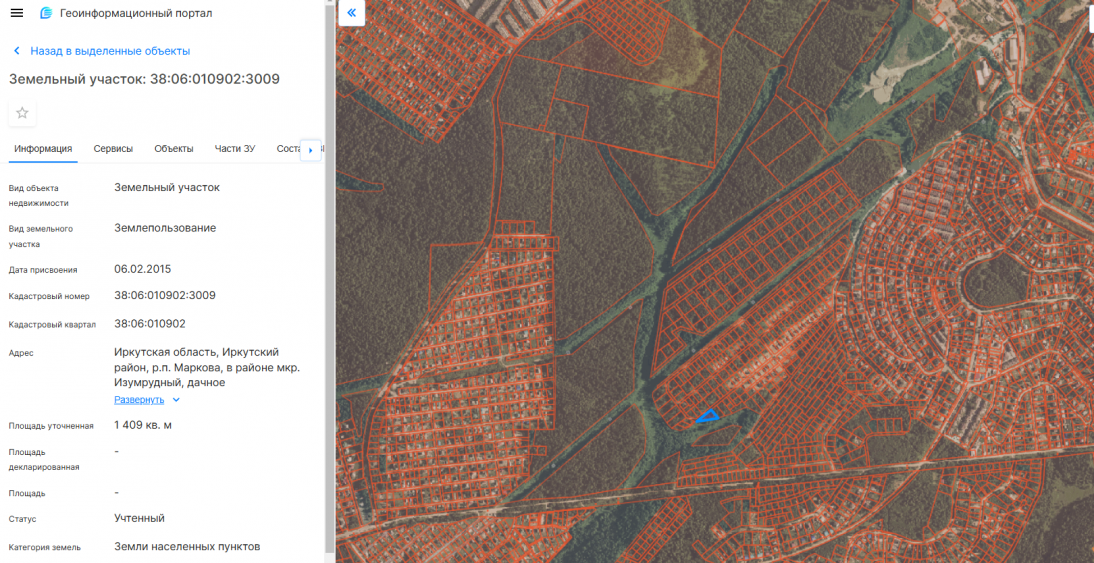Click the area value 1 409 кв. м

click(143, 425)
